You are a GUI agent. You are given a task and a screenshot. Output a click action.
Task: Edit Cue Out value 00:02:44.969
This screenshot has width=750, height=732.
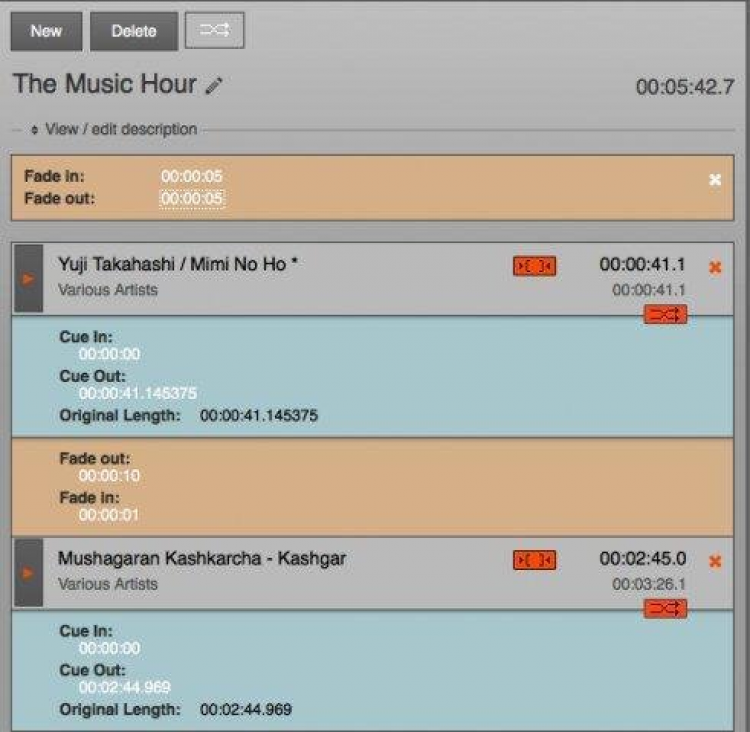[125, 687]
